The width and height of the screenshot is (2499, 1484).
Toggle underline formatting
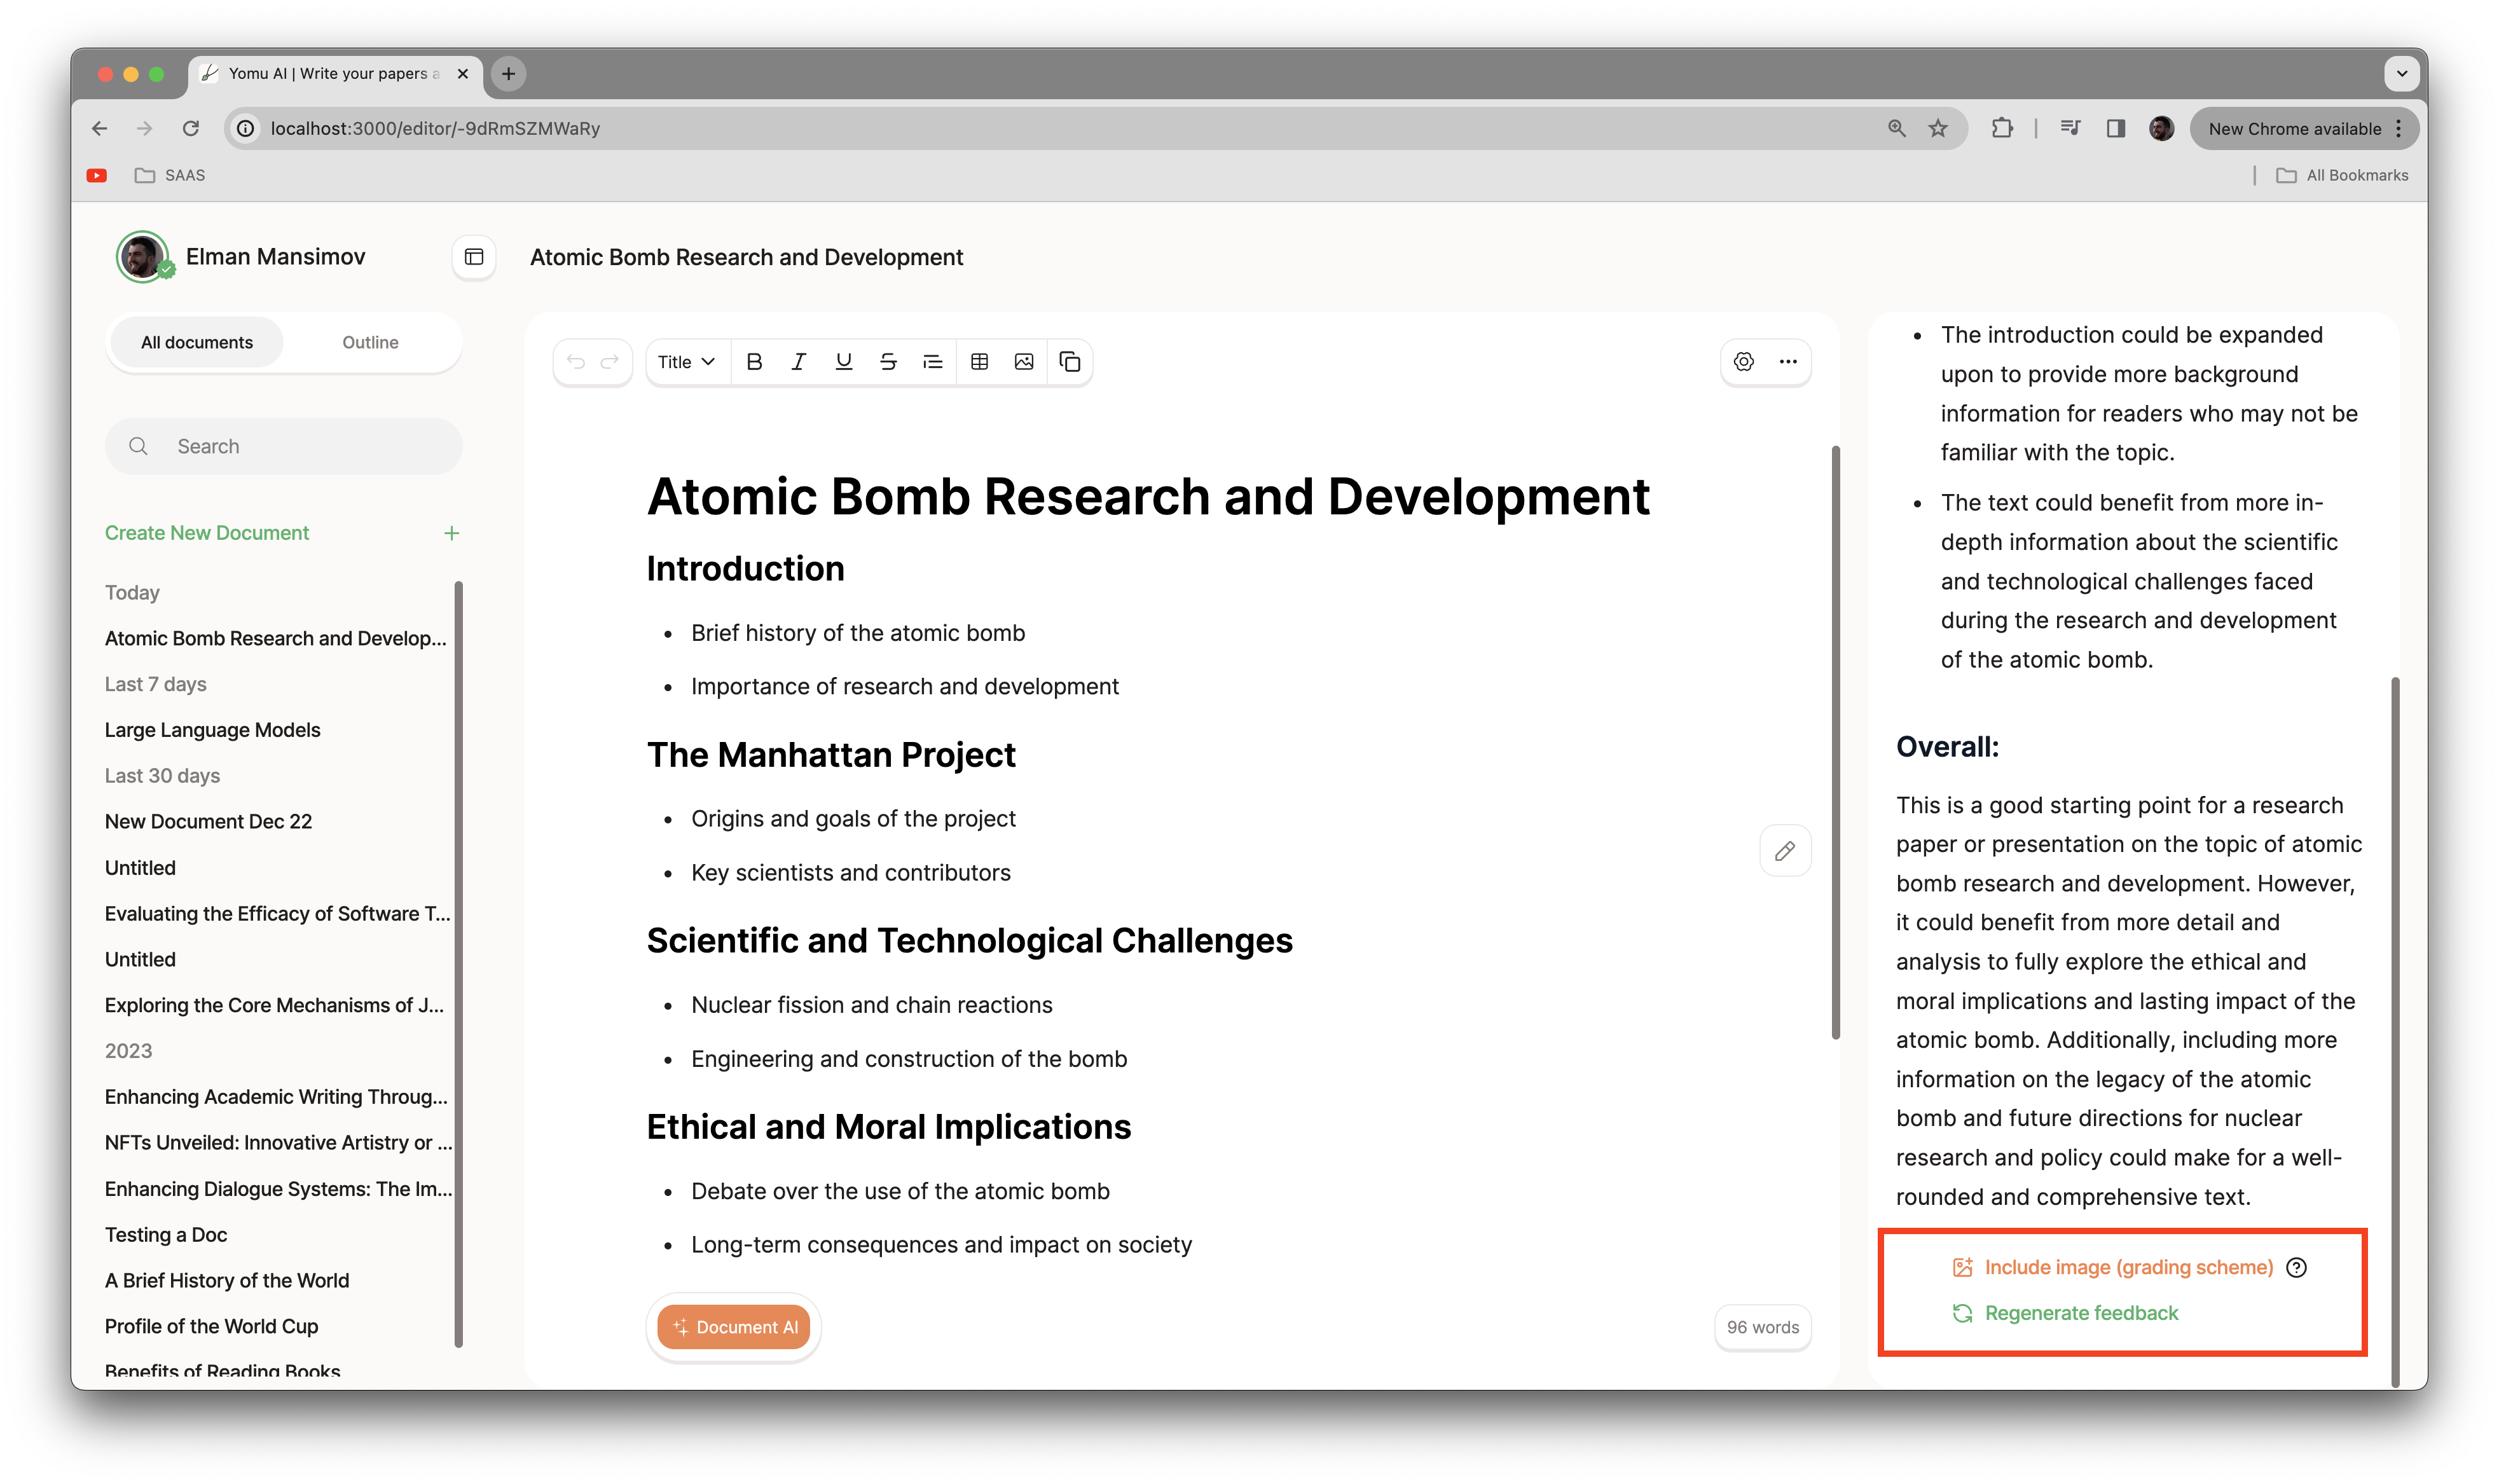(843, 362)
